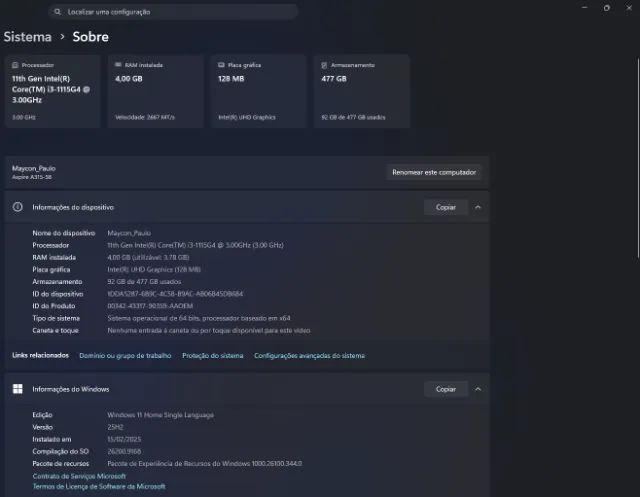This screenshot has height=497, width=640.
Task: Select "Intel(R) UHD Graphics (128 MB)" row value
Action: point(154,270)
